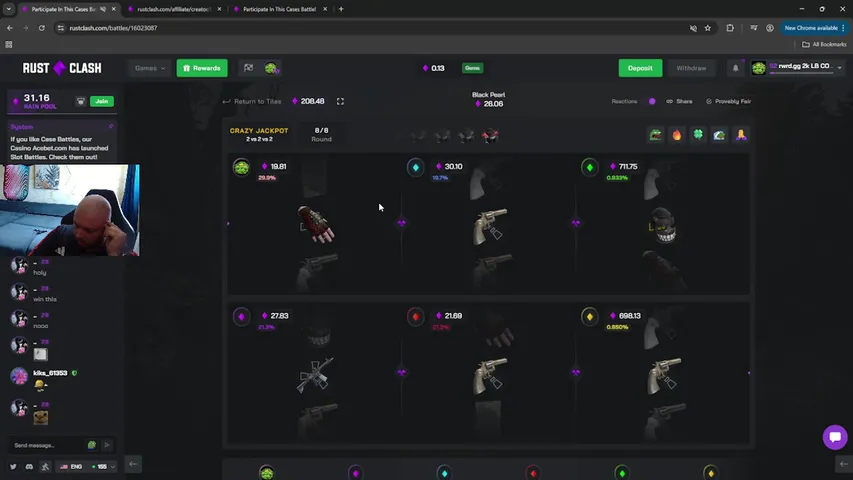The height and width of the screenshot is (480, 853).
Task: Click the Black Pearl case name
Action: pyautogui.click(x=489, y=95)
